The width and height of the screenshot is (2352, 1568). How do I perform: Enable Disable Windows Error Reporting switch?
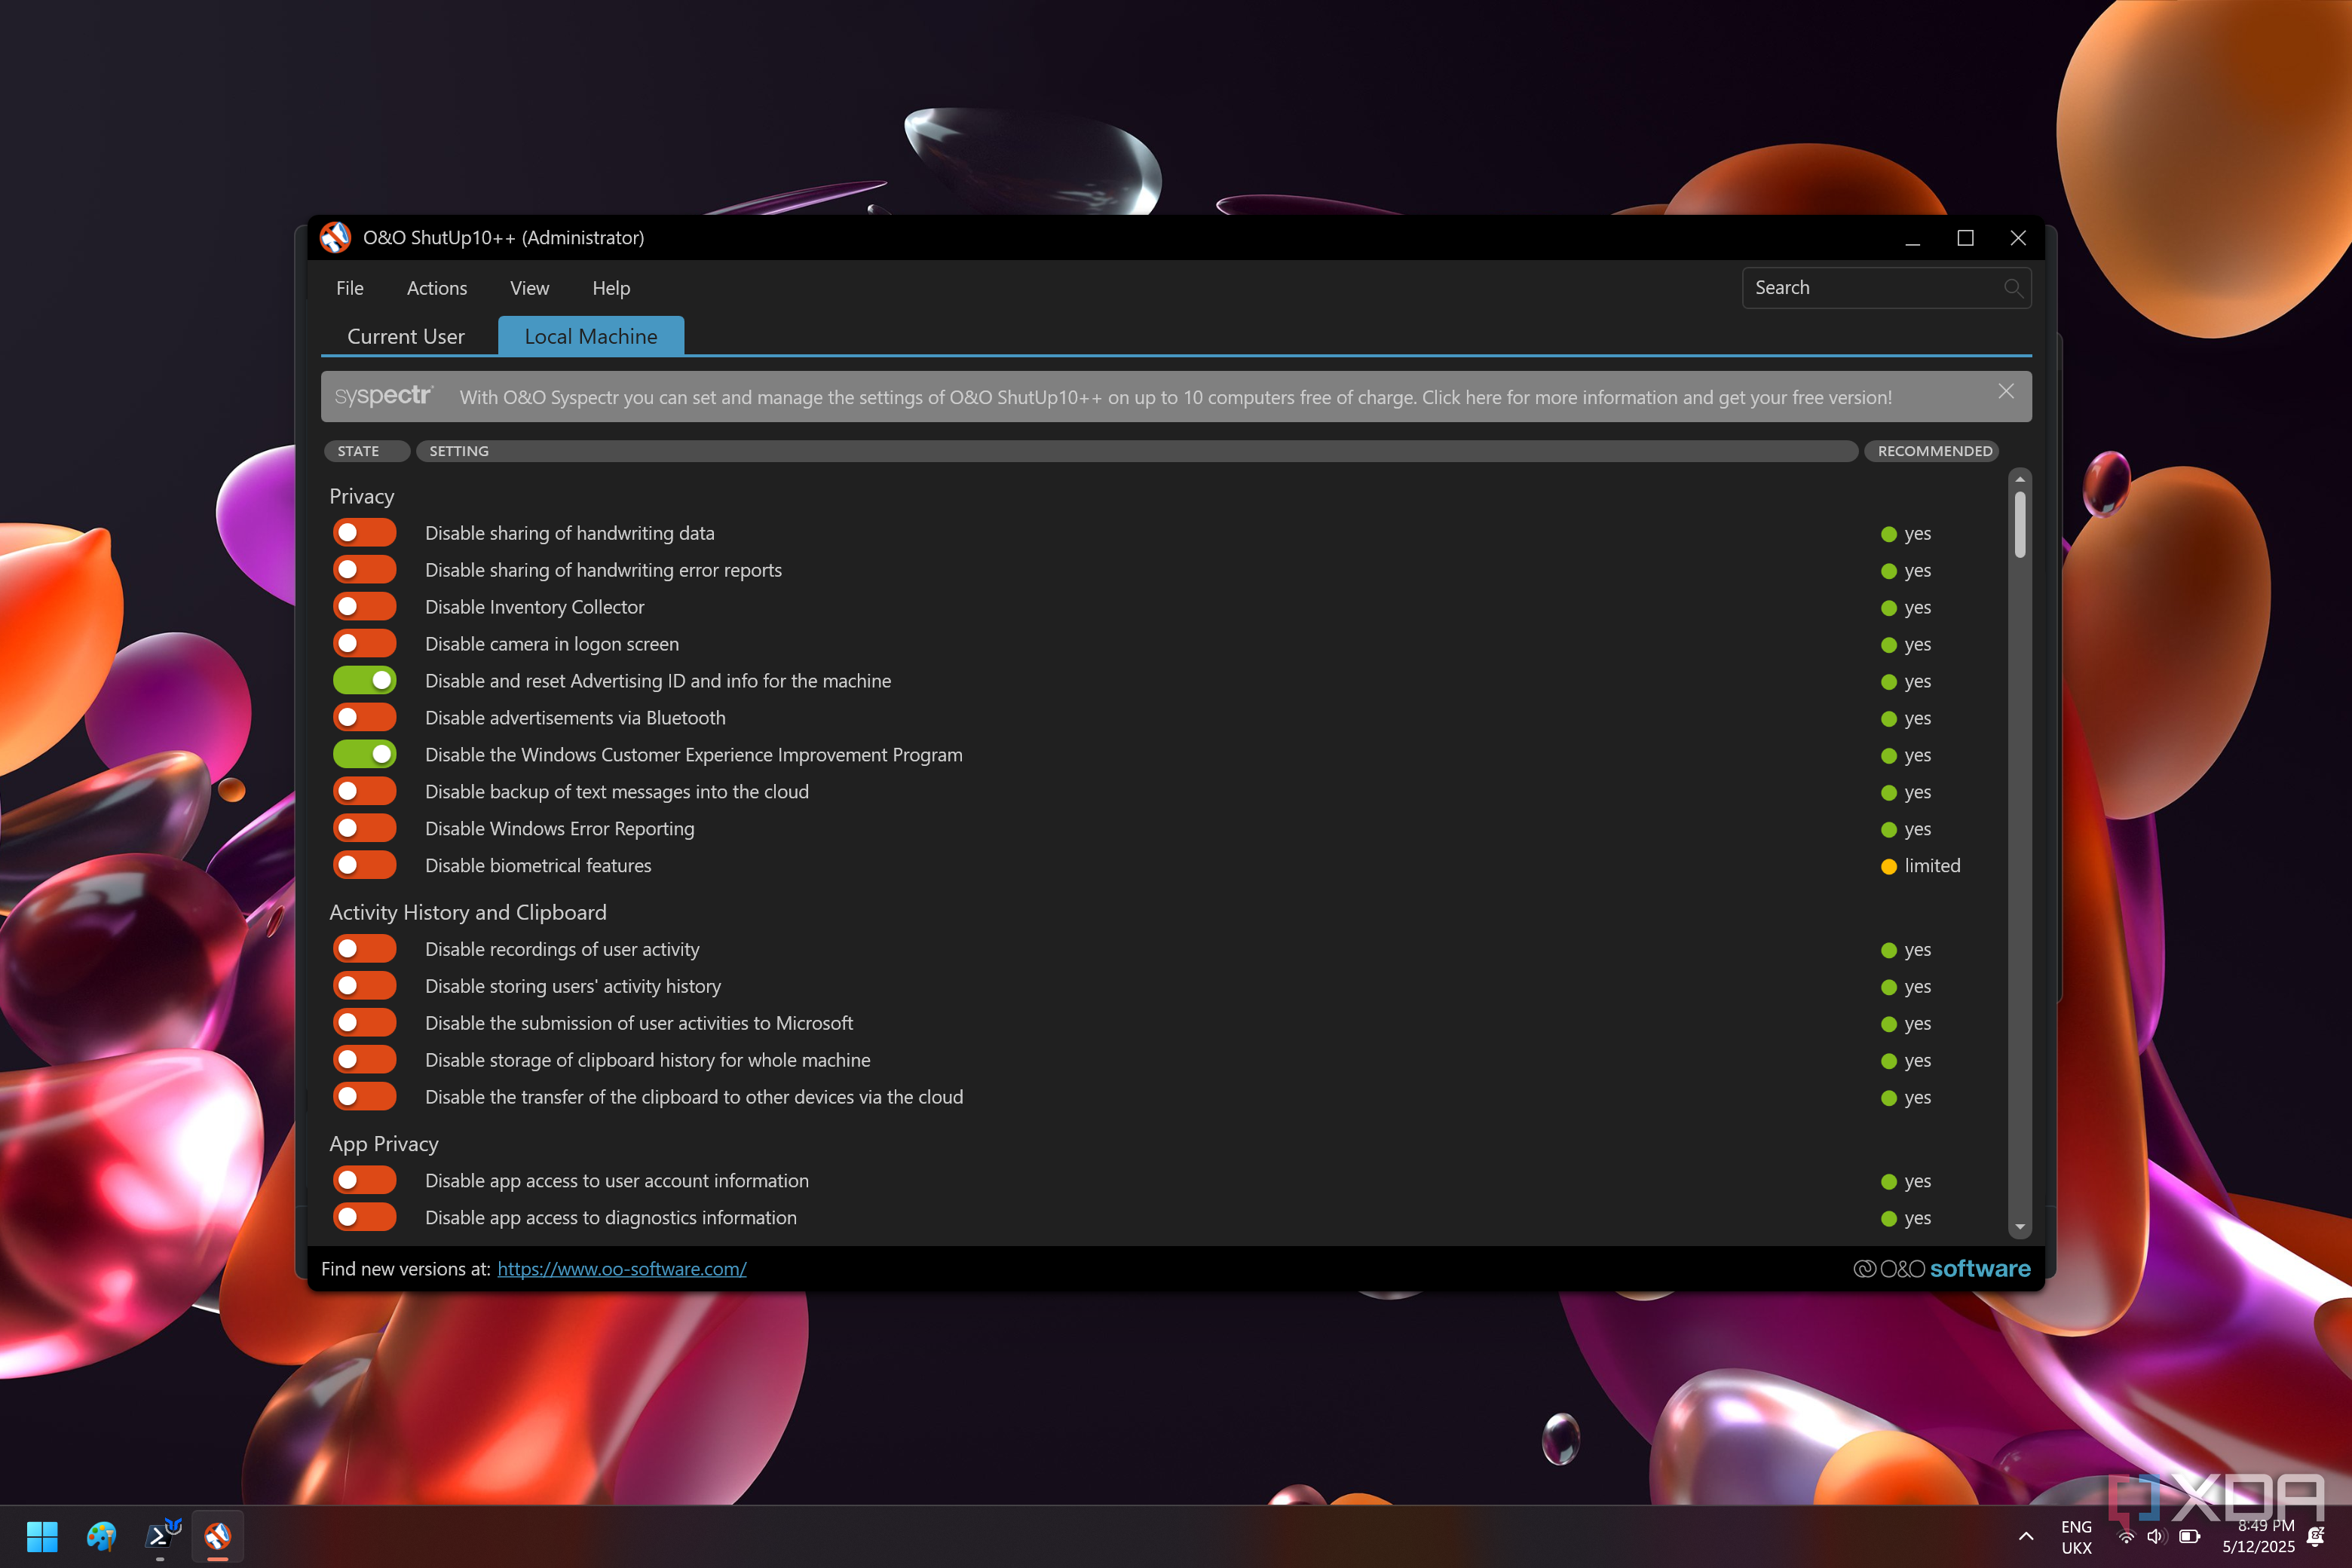(x=364, y=828)
